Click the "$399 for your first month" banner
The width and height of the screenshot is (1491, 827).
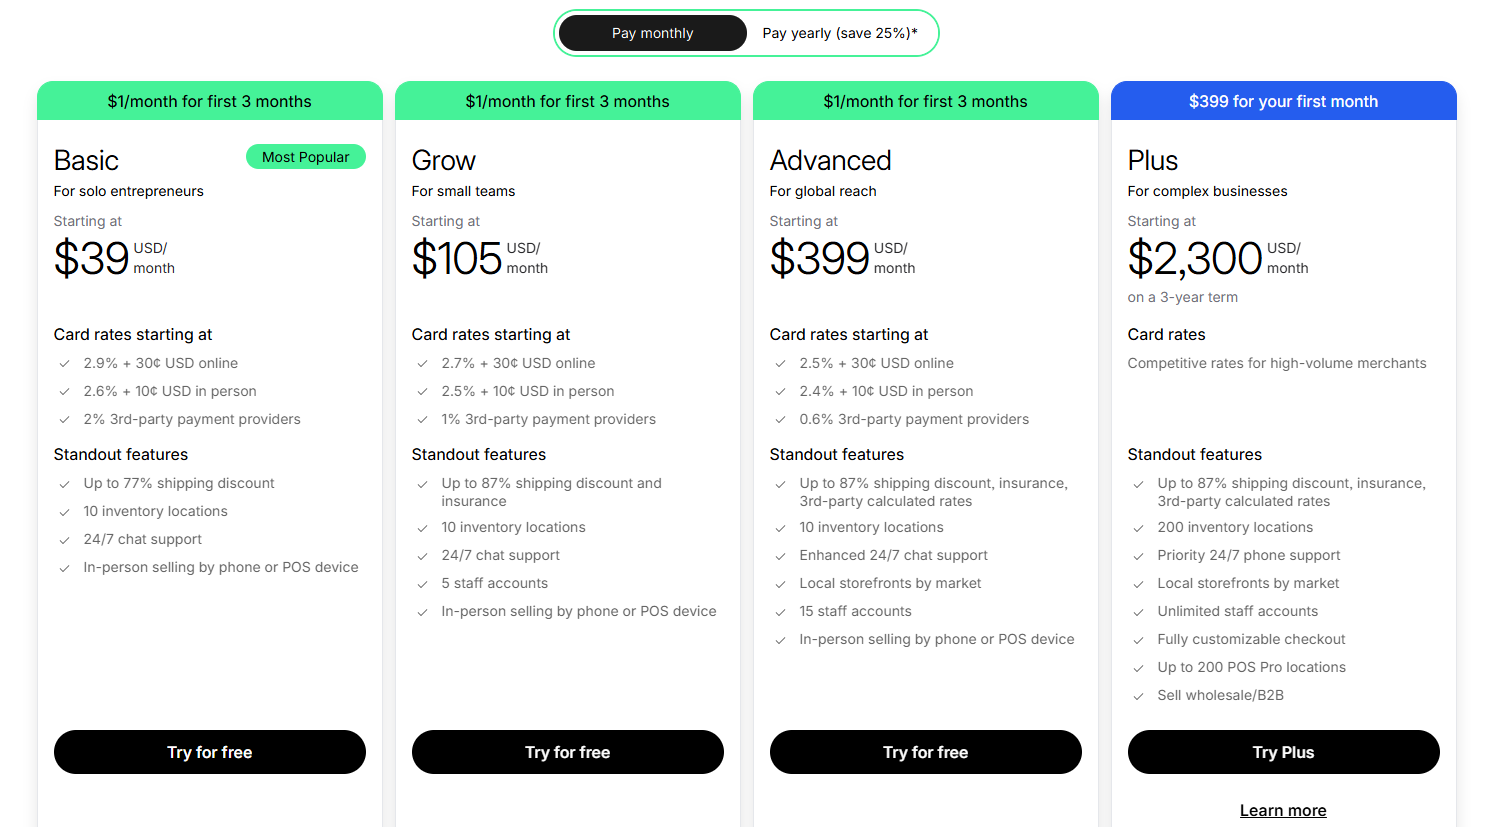click(1283, 101)
